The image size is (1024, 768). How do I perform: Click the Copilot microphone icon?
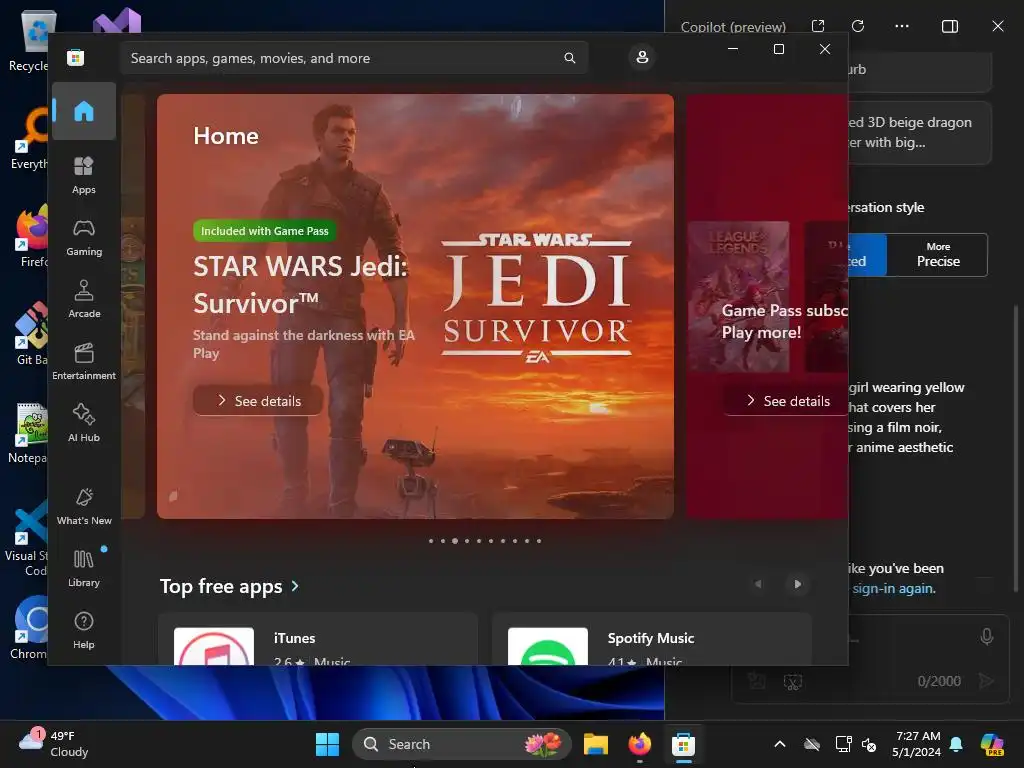point(987,636)
